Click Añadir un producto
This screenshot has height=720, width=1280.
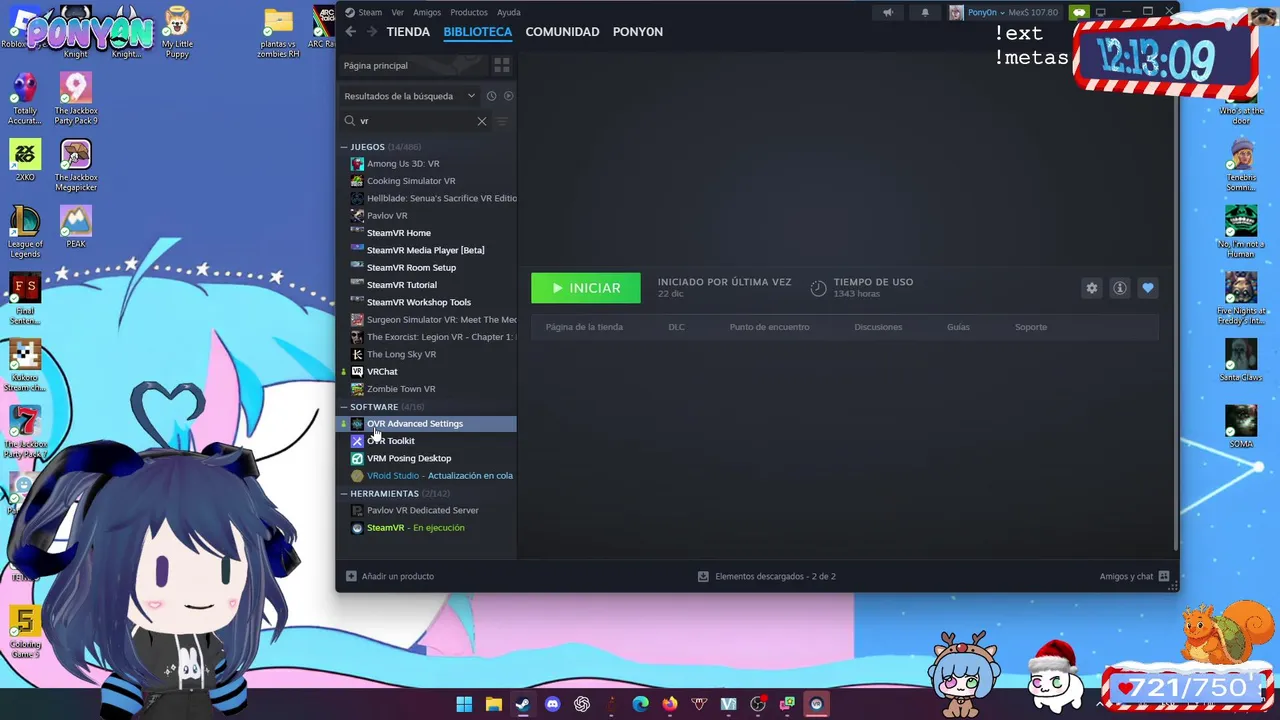[390, 576]
